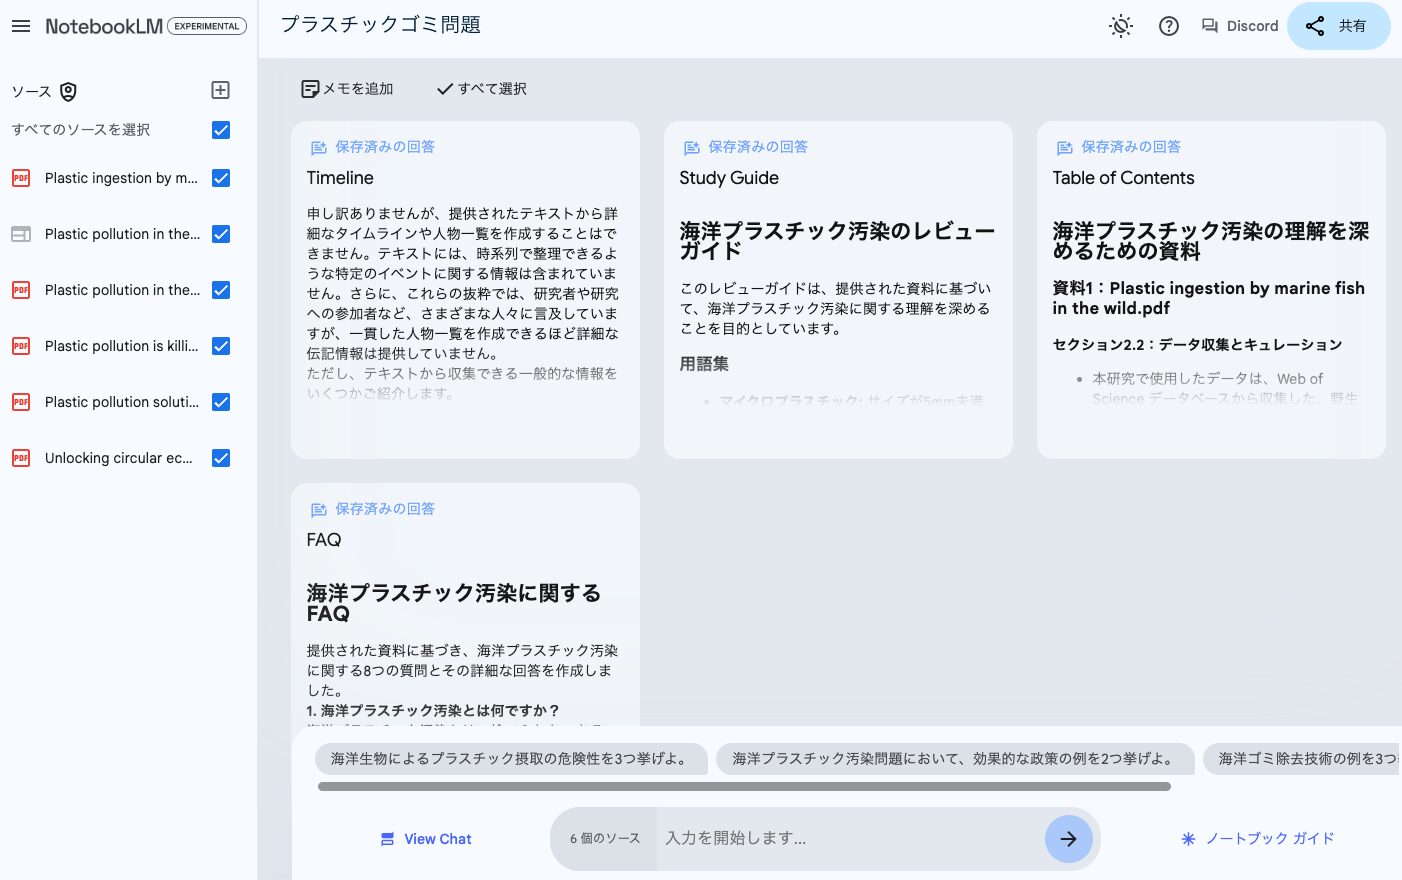Click View Chat to show conversation

[x=426, y=839]
